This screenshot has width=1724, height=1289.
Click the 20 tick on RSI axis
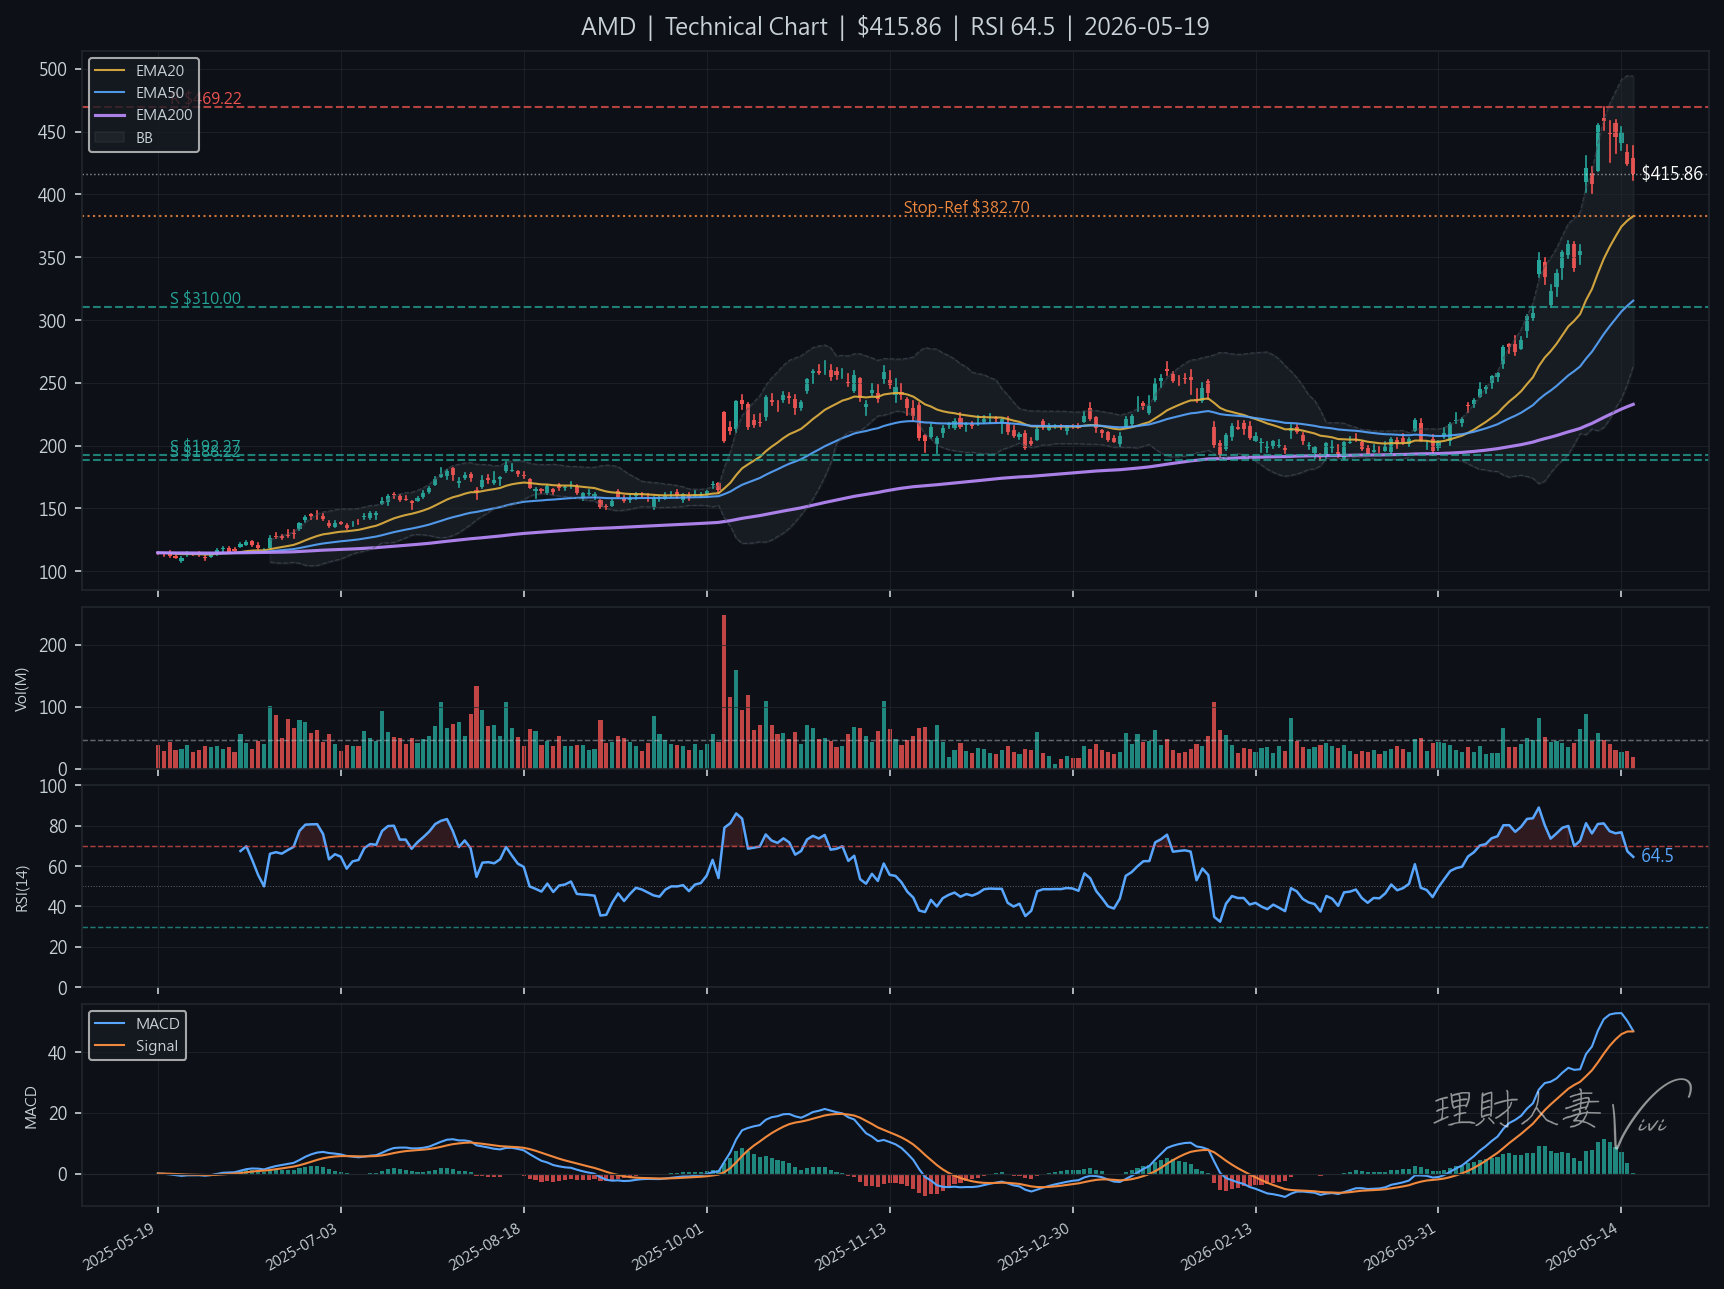58,948
